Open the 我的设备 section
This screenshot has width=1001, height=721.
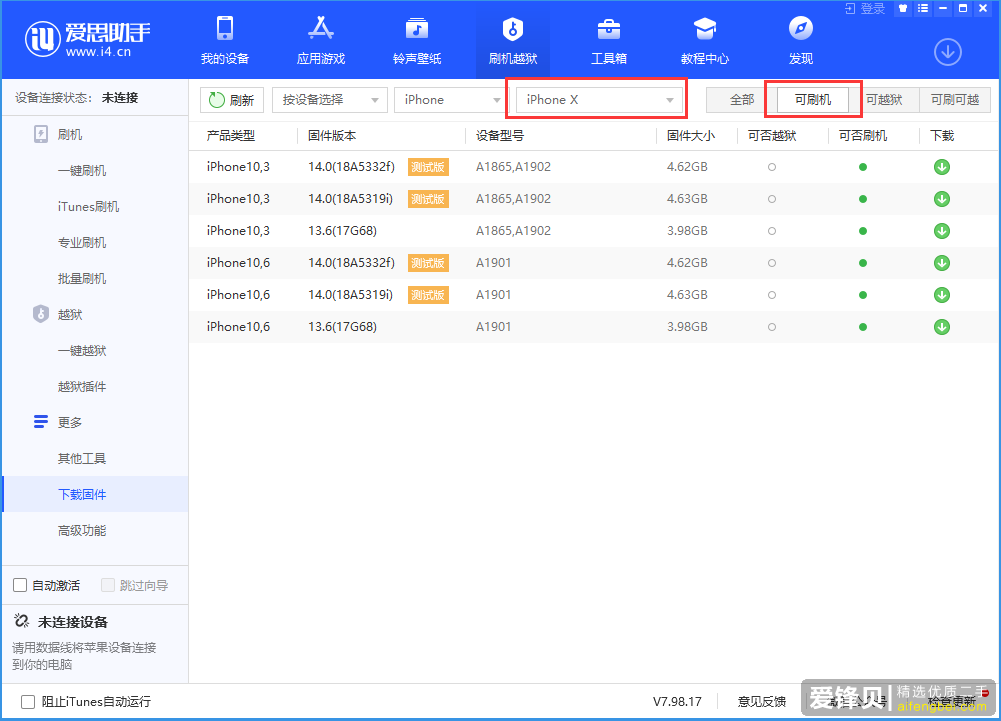[x=225, y=40]
